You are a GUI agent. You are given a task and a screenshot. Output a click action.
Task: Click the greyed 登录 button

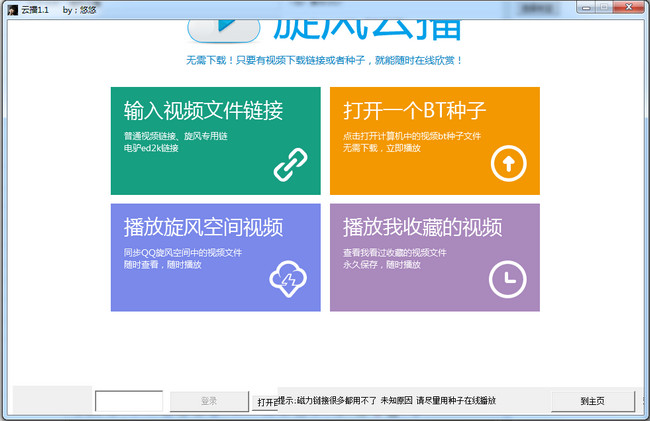click(209, 401)
